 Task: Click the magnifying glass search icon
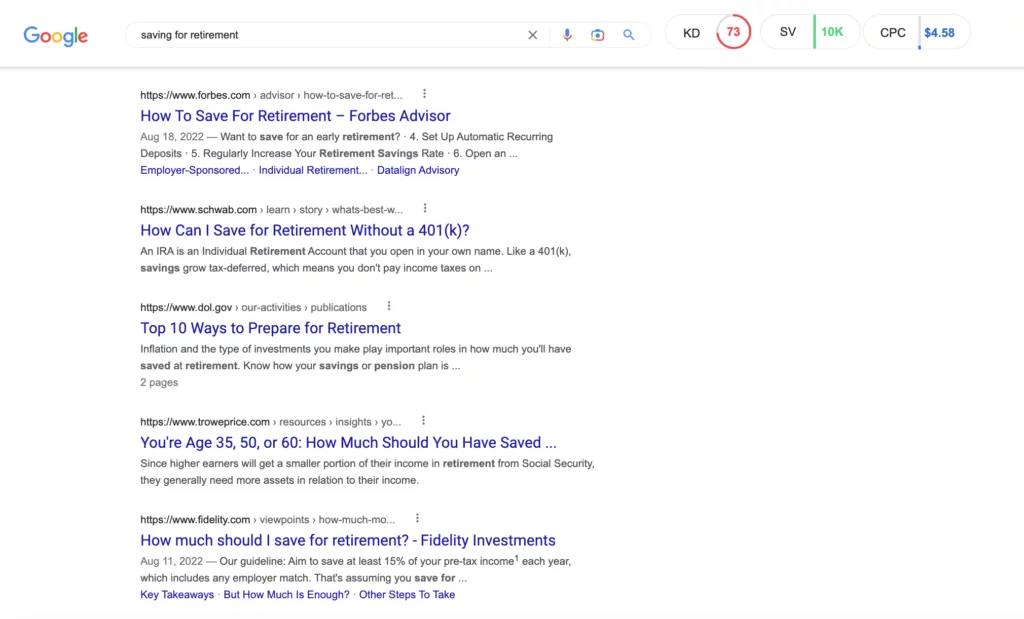629,35
